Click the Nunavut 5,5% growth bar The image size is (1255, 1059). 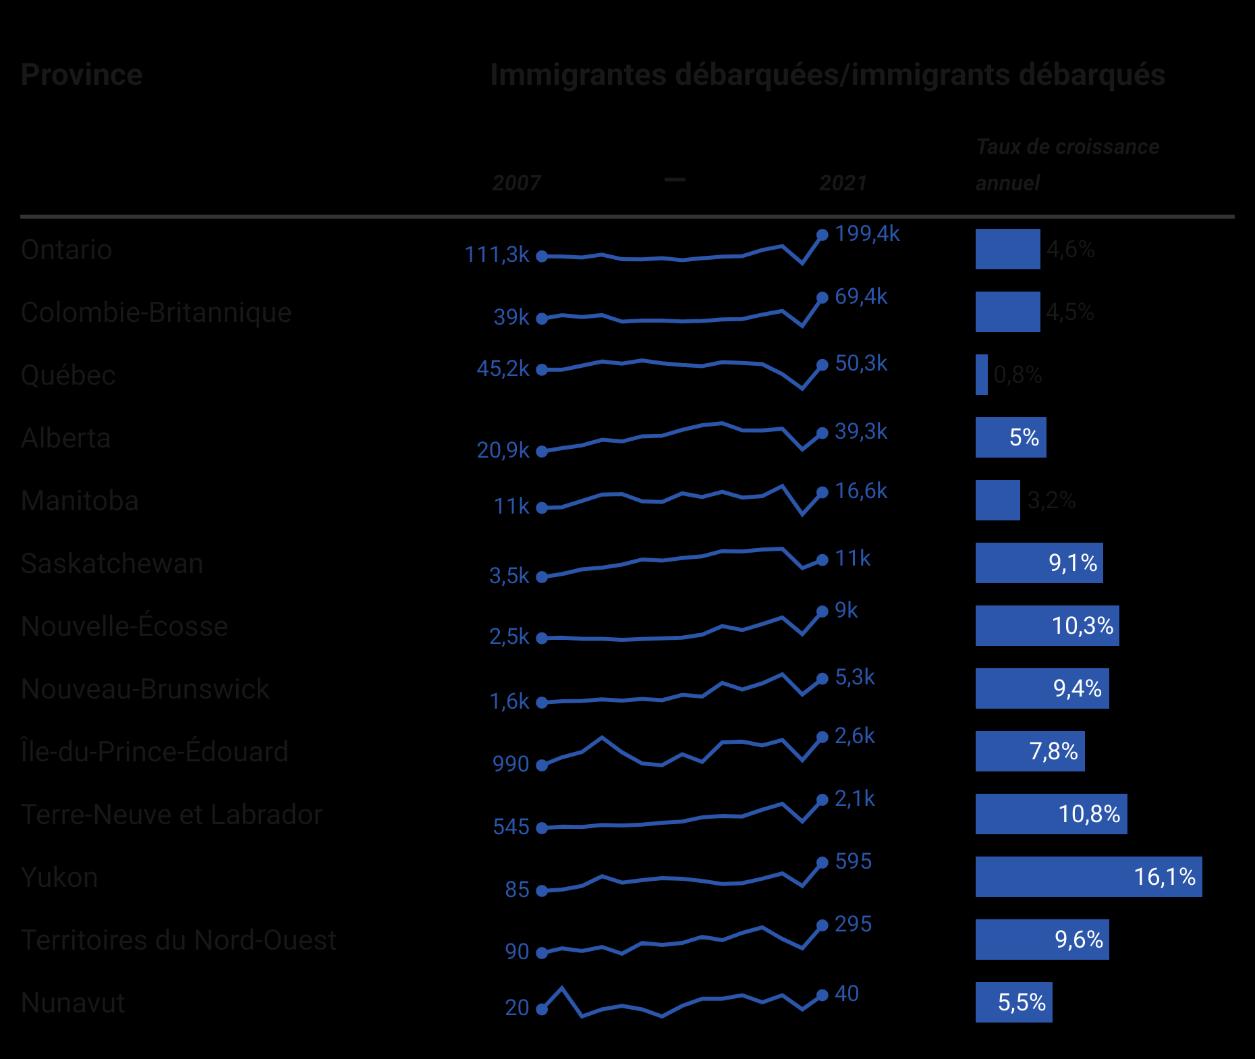tap(1014, 1002)
